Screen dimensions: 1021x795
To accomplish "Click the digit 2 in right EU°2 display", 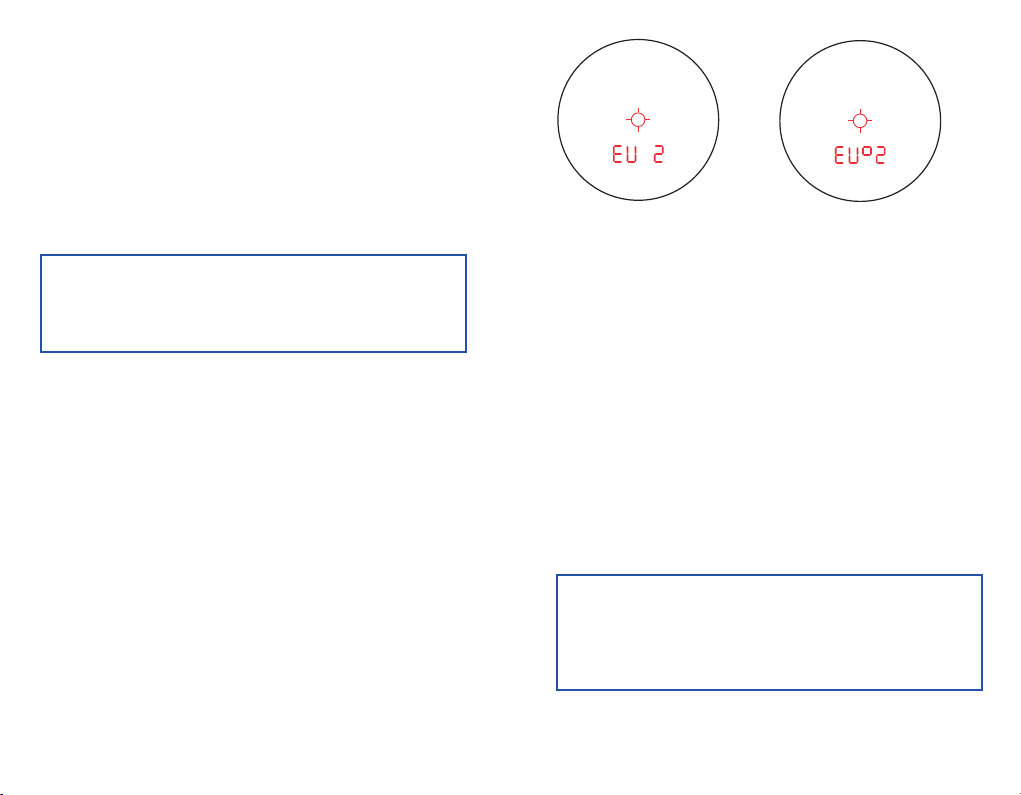I will click(879, 155).
